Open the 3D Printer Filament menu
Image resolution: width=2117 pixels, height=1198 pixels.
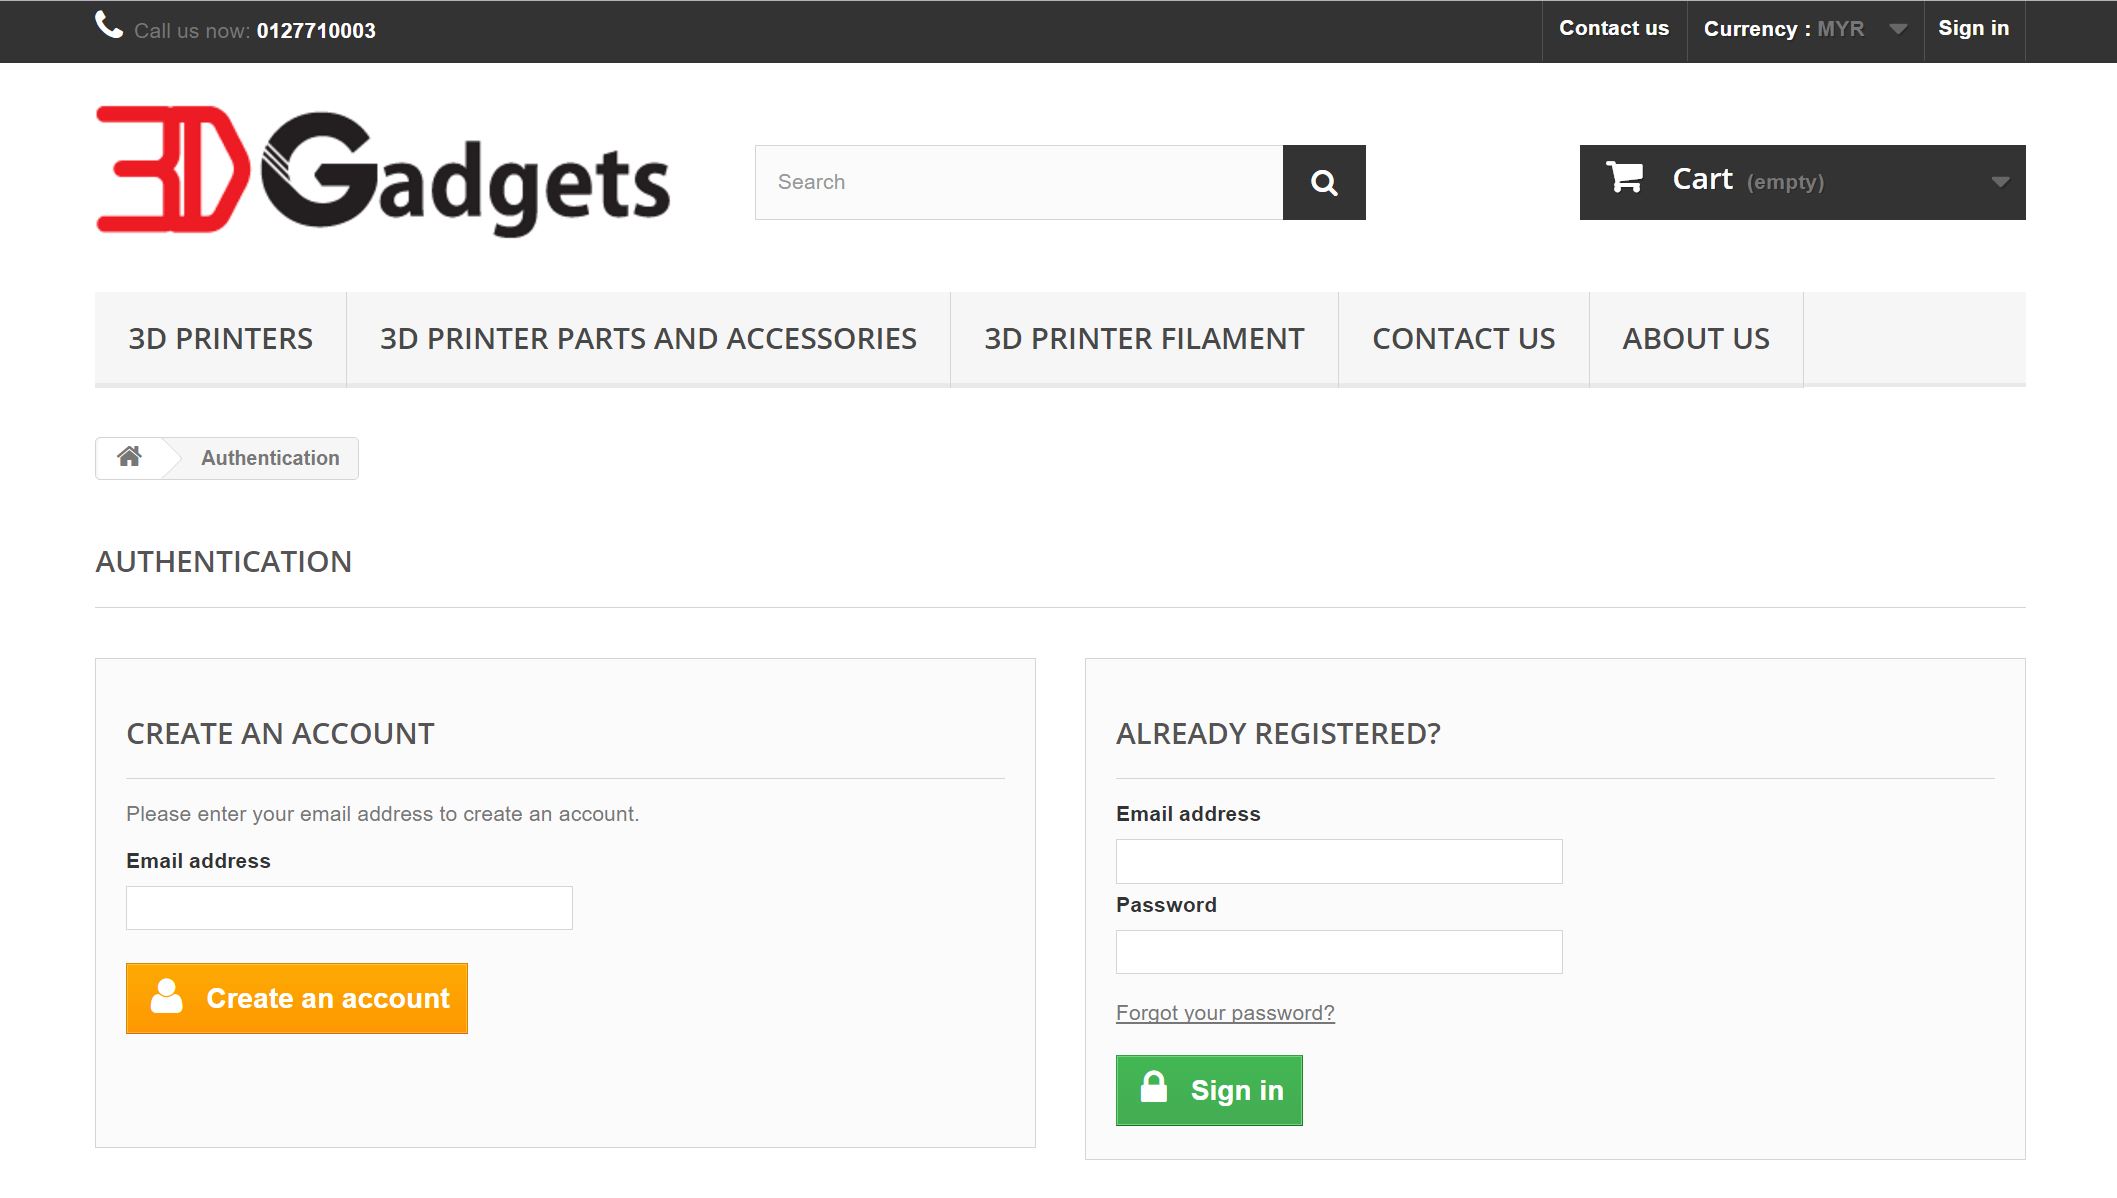1144,339
